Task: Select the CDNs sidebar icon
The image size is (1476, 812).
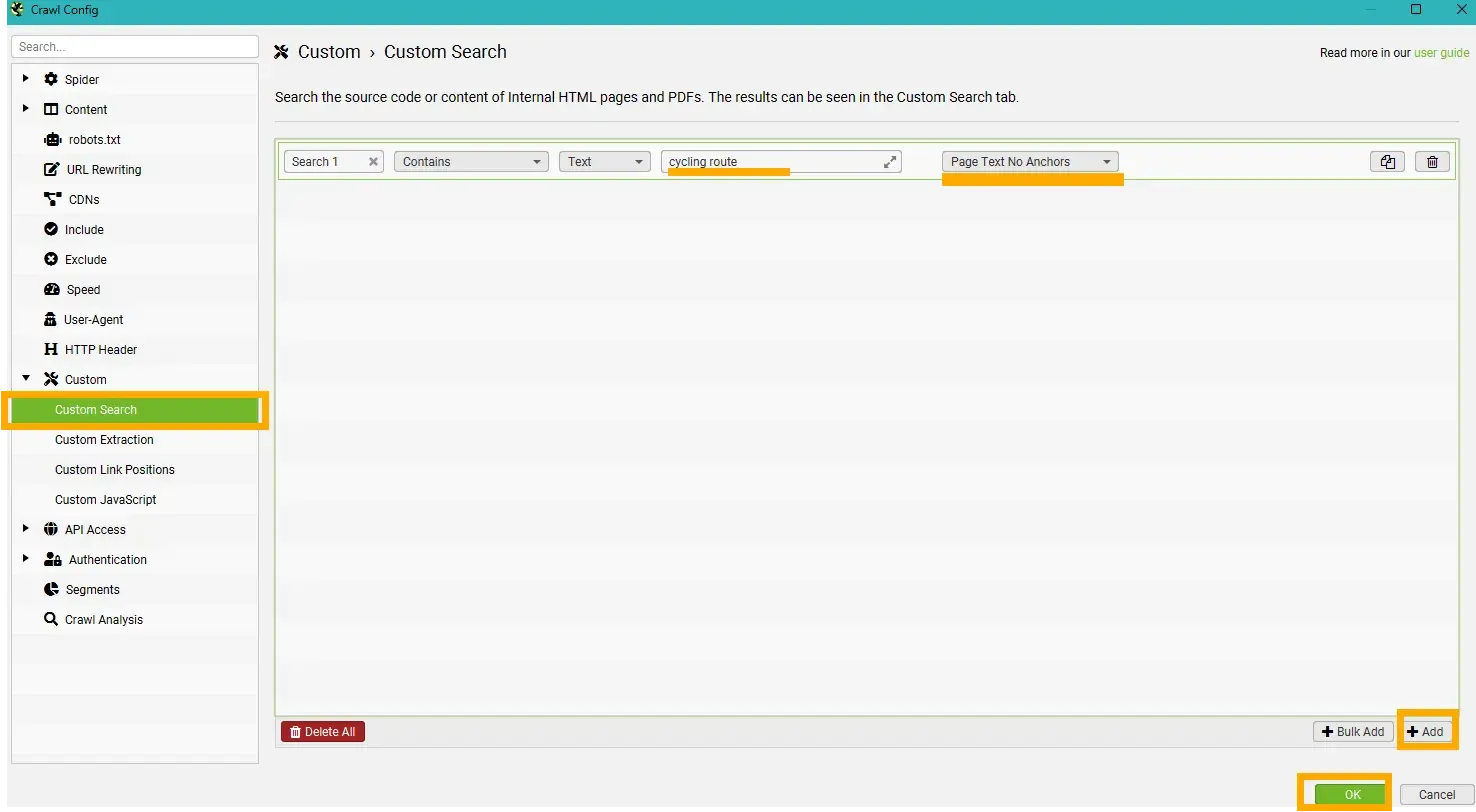Action: click(x=50, y=199)
